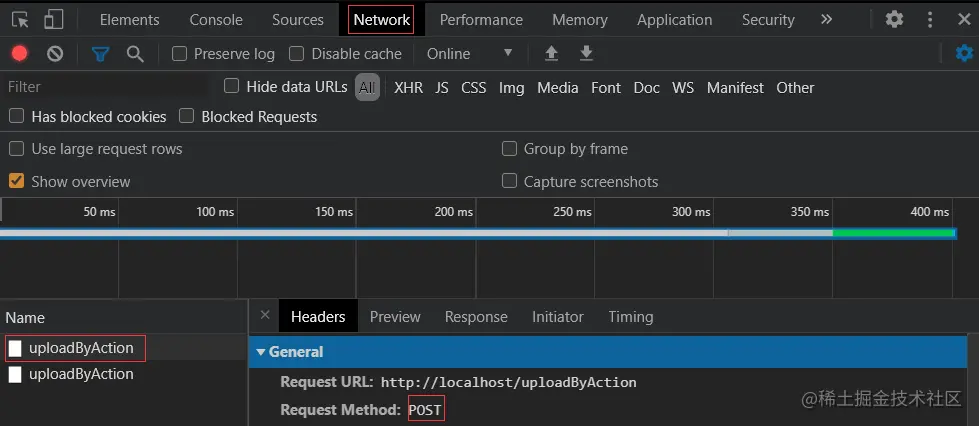Open Network settings blue gear icon
This screenshot has width=979, height=426.
click(x=964, y=53)
